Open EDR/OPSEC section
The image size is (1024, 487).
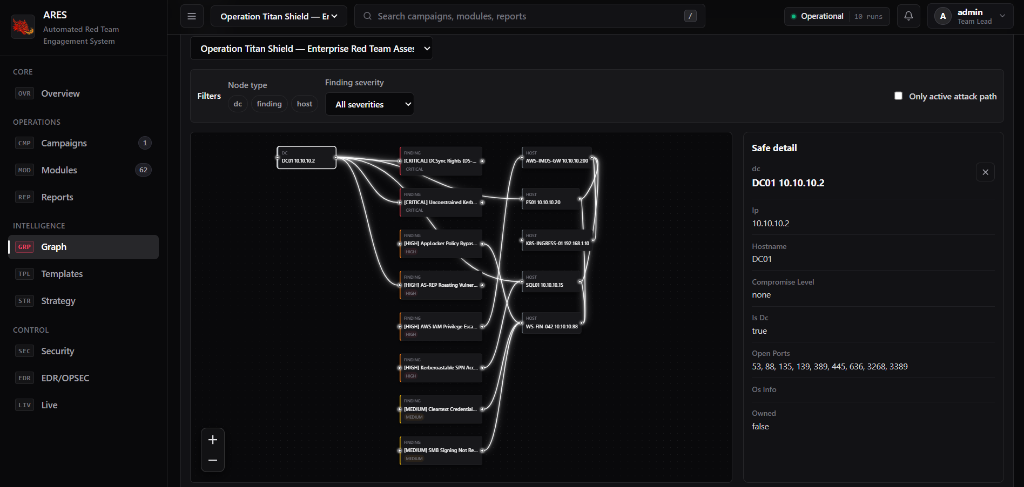tap(84, 378)
